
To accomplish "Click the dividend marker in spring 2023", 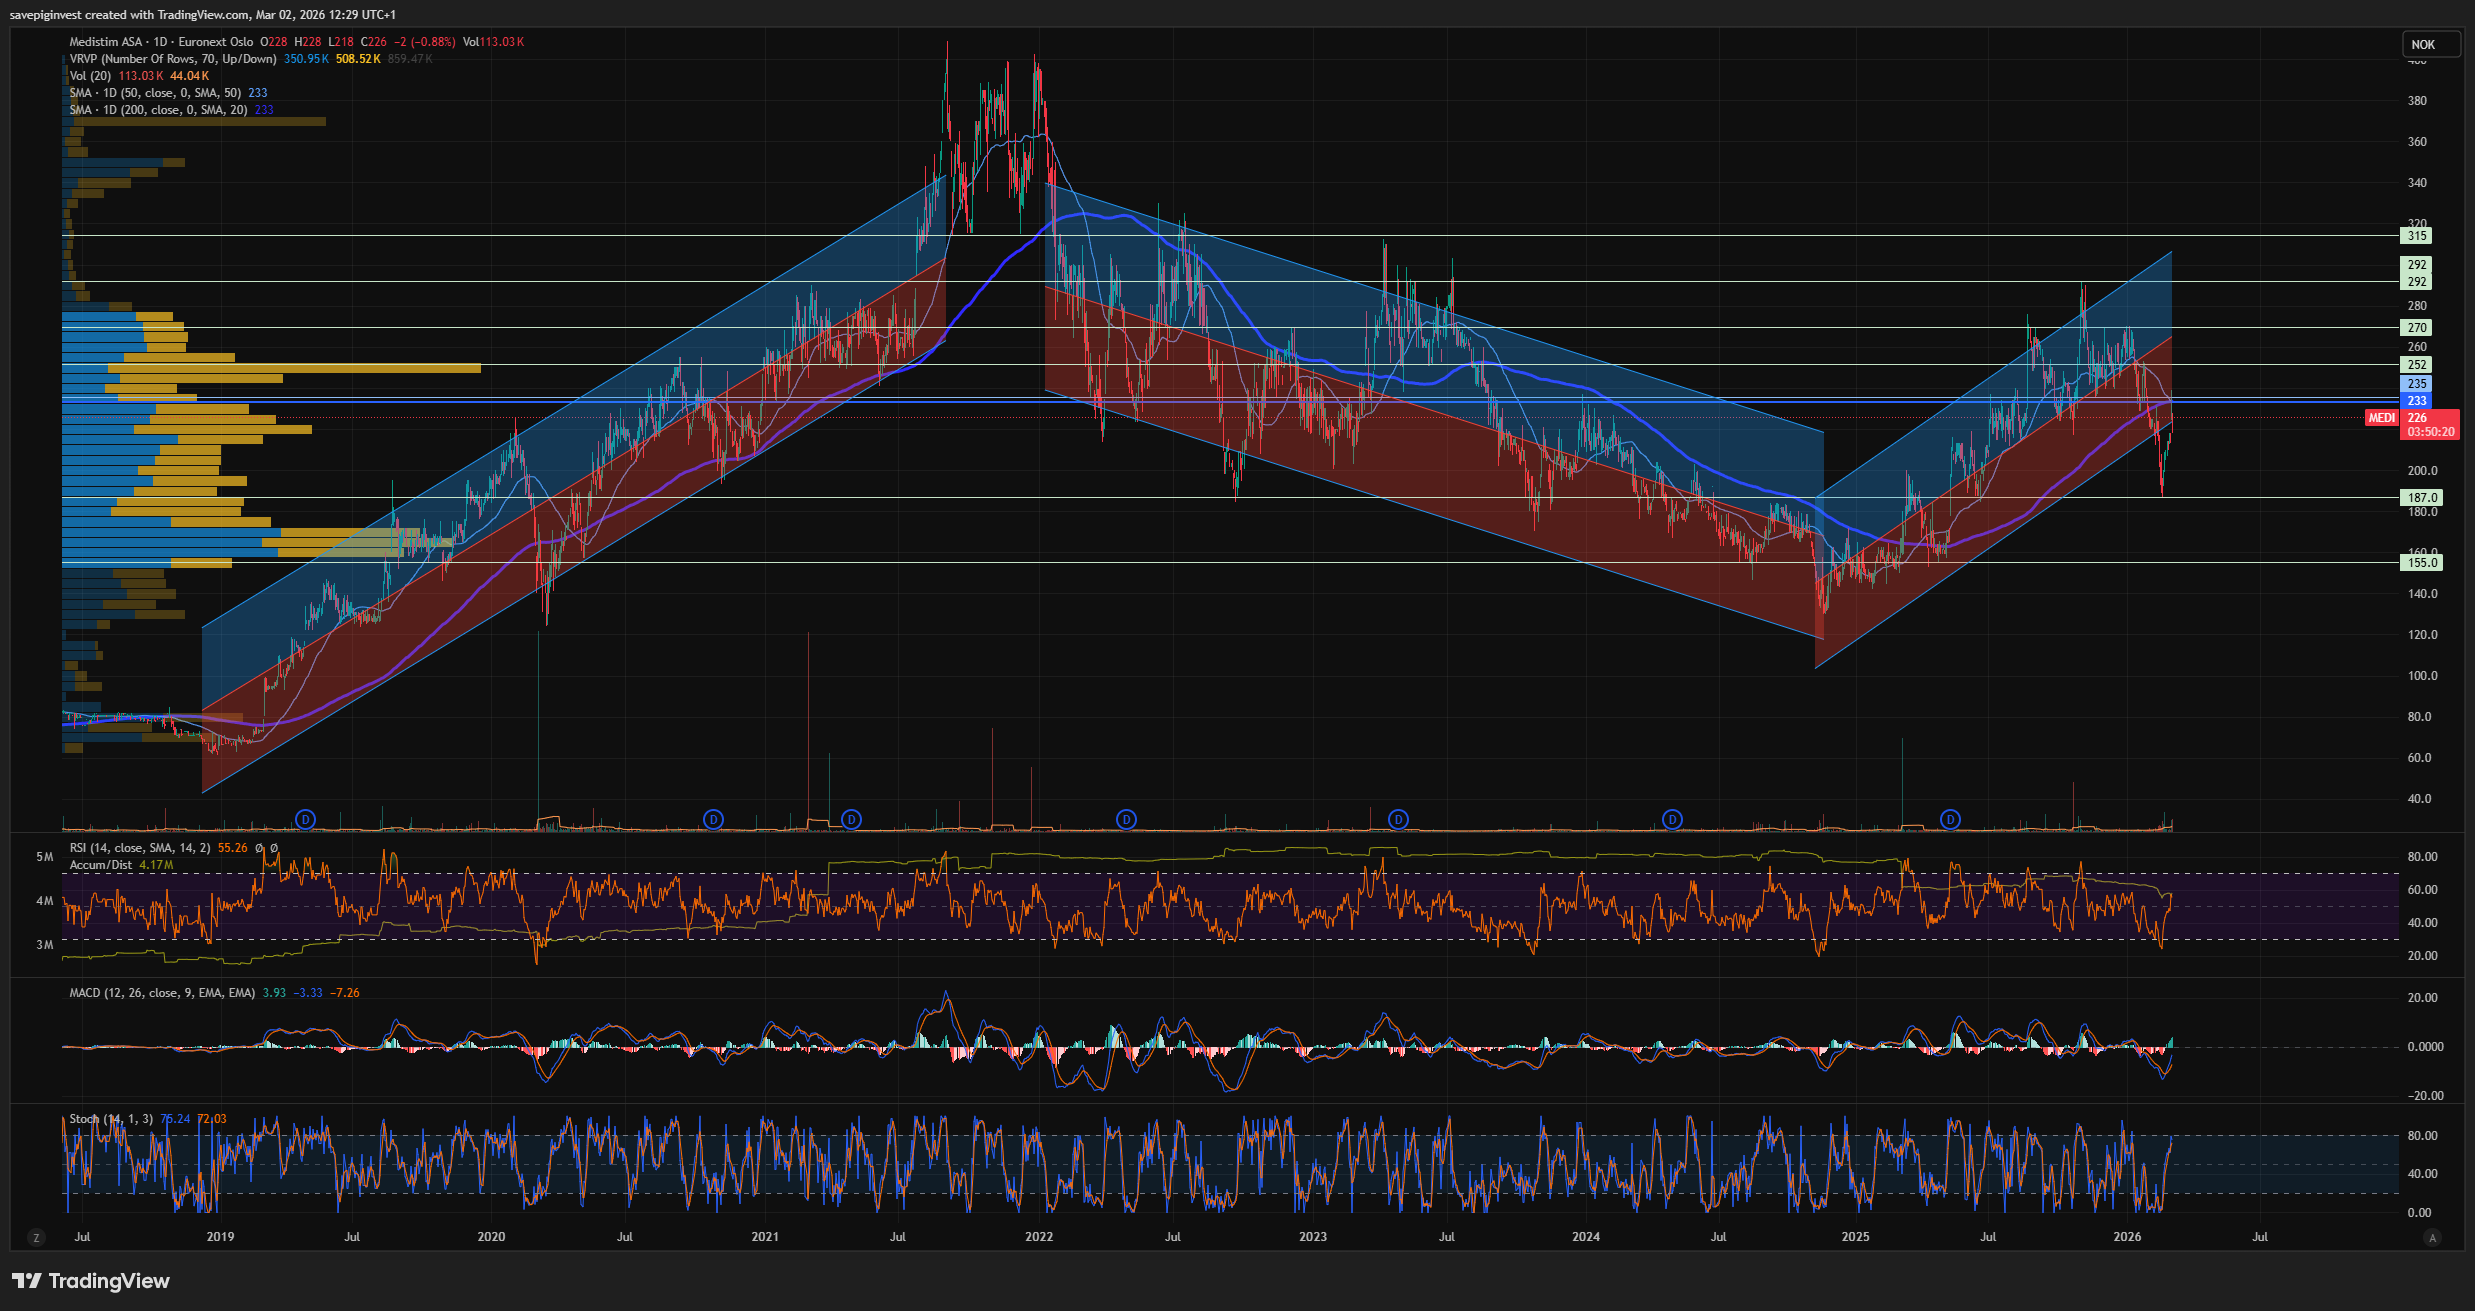I will 1398,819.
